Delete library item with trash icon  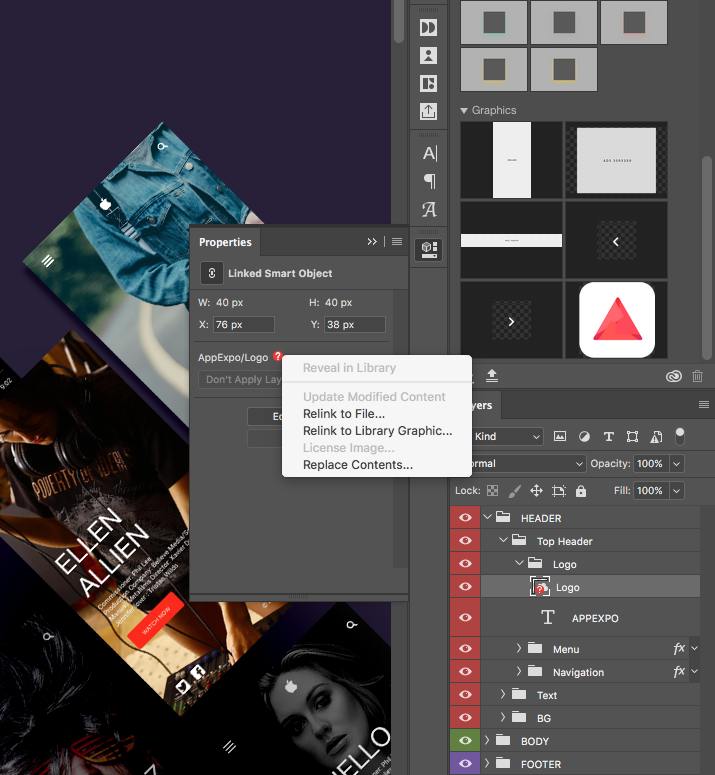(x=697, y=376)
